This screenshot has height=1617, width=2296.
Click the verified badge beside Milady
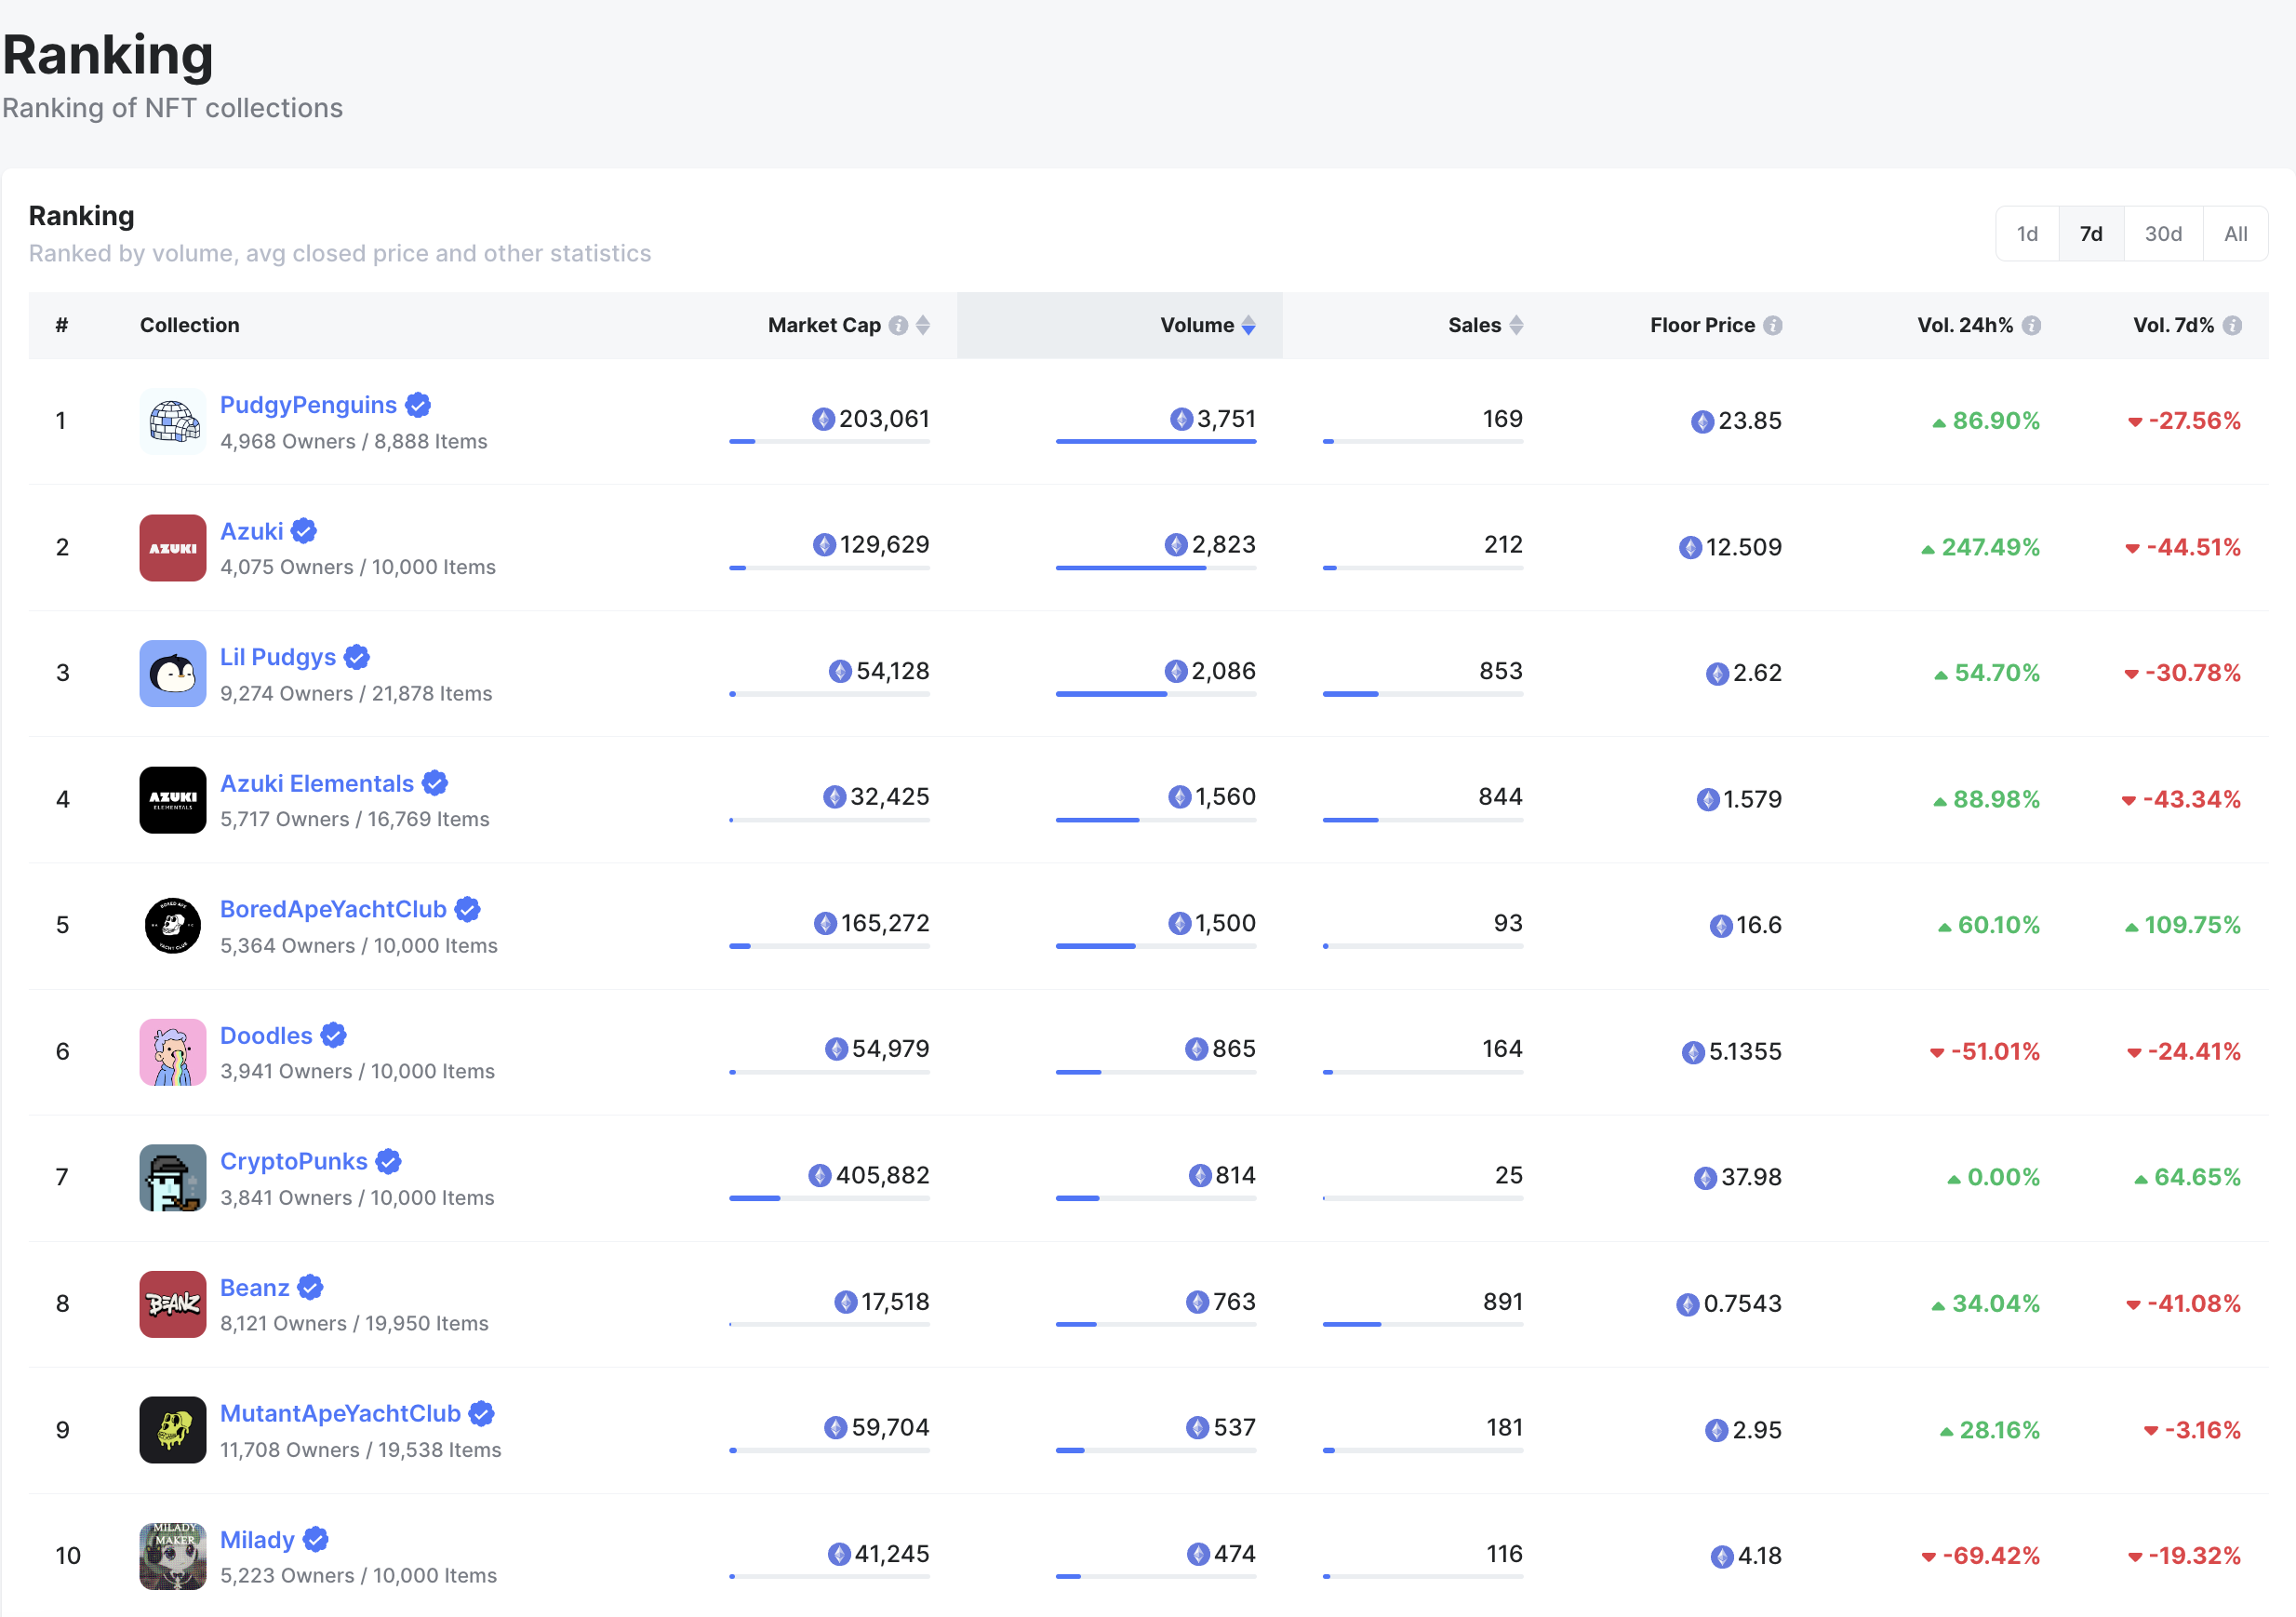click(316, 1539)
